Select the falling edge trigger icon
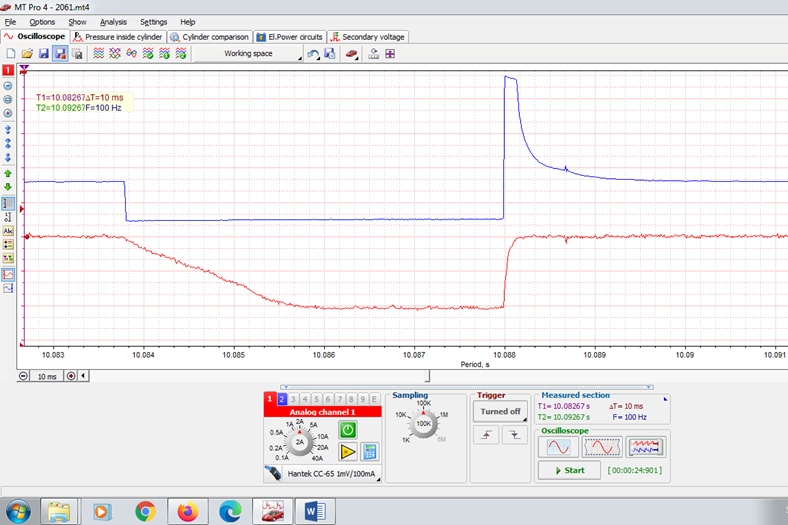This screenshot has width=788, height=525. pyautogui.click(x=513, y=436)
